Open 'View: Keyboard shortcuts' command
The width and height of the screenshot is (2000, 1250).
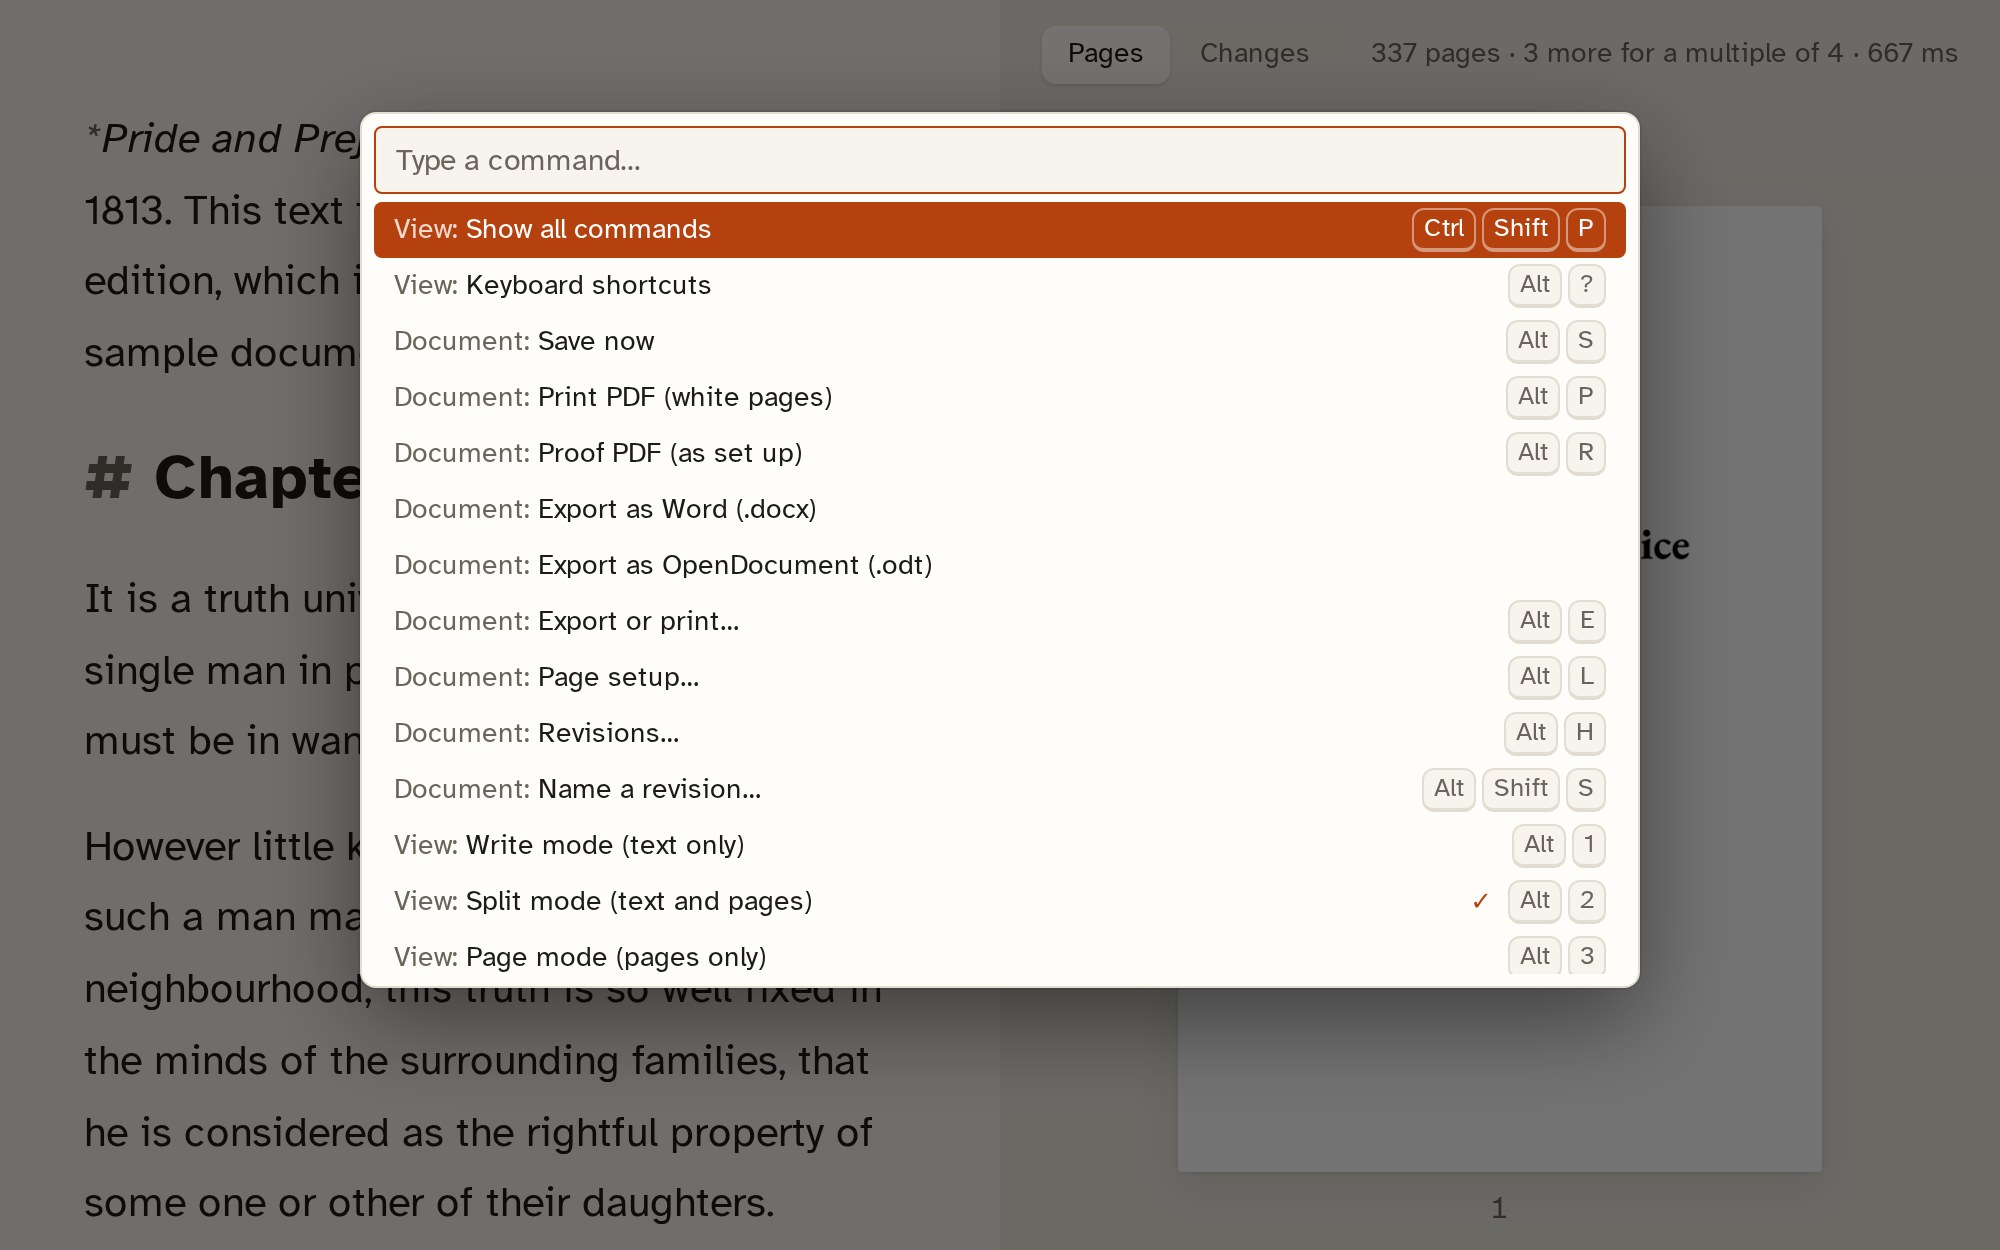coord(999,285)
